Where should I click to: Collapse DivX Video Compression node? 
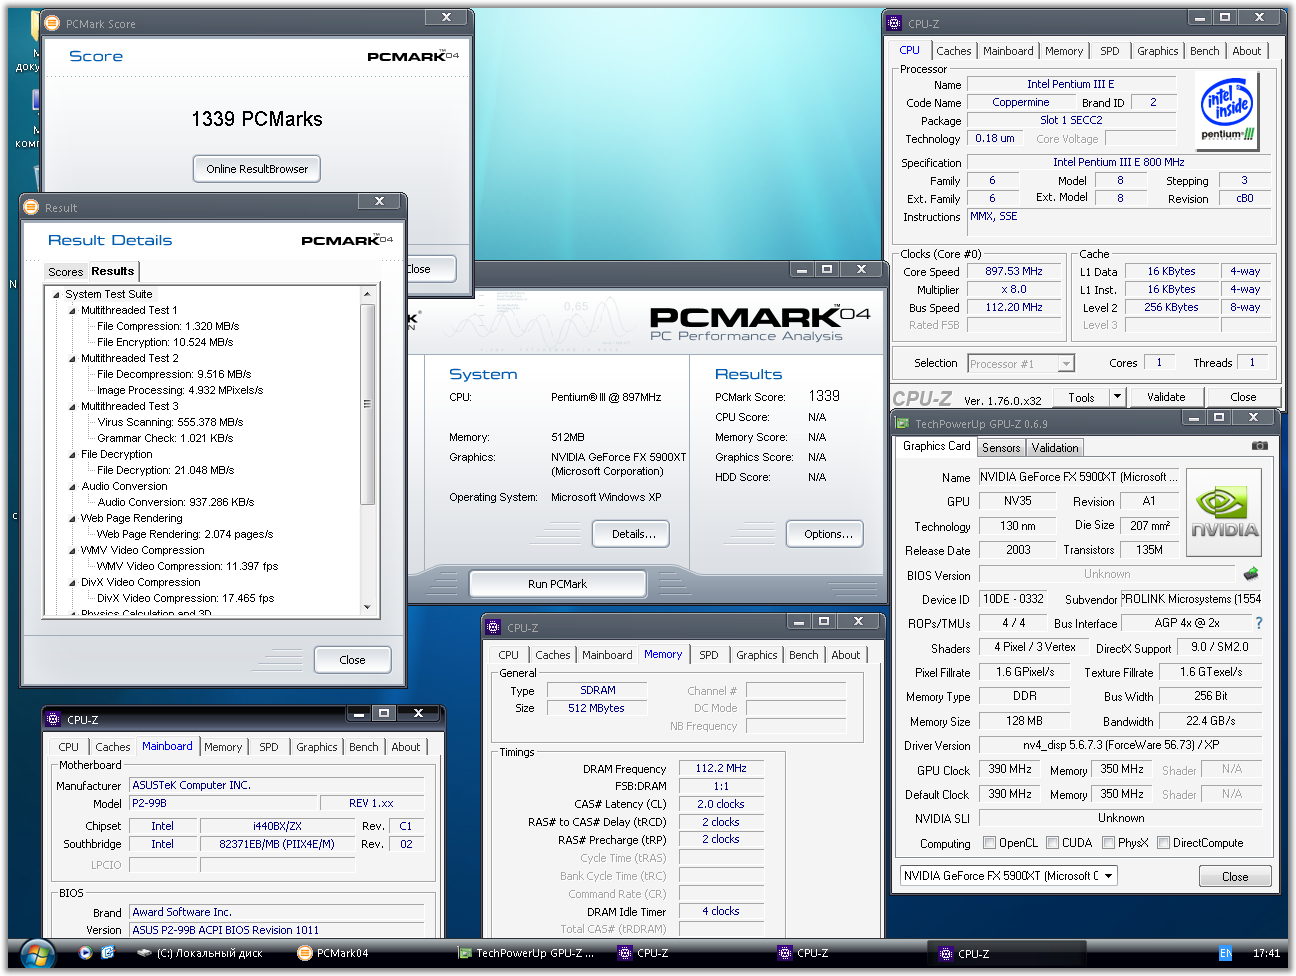72,583
